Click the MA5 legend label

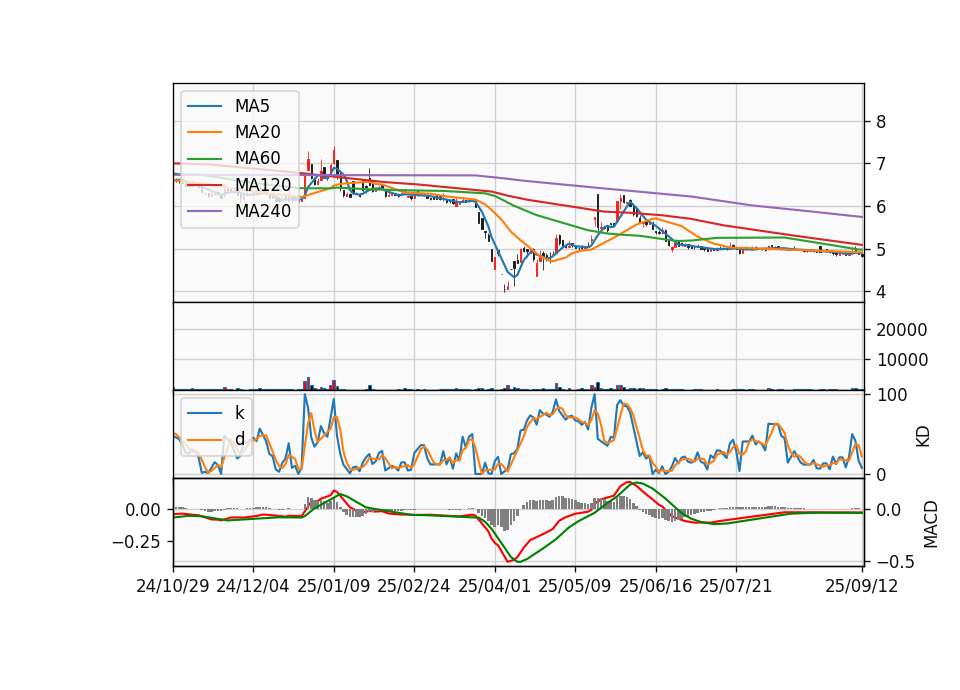click(252, 106)
